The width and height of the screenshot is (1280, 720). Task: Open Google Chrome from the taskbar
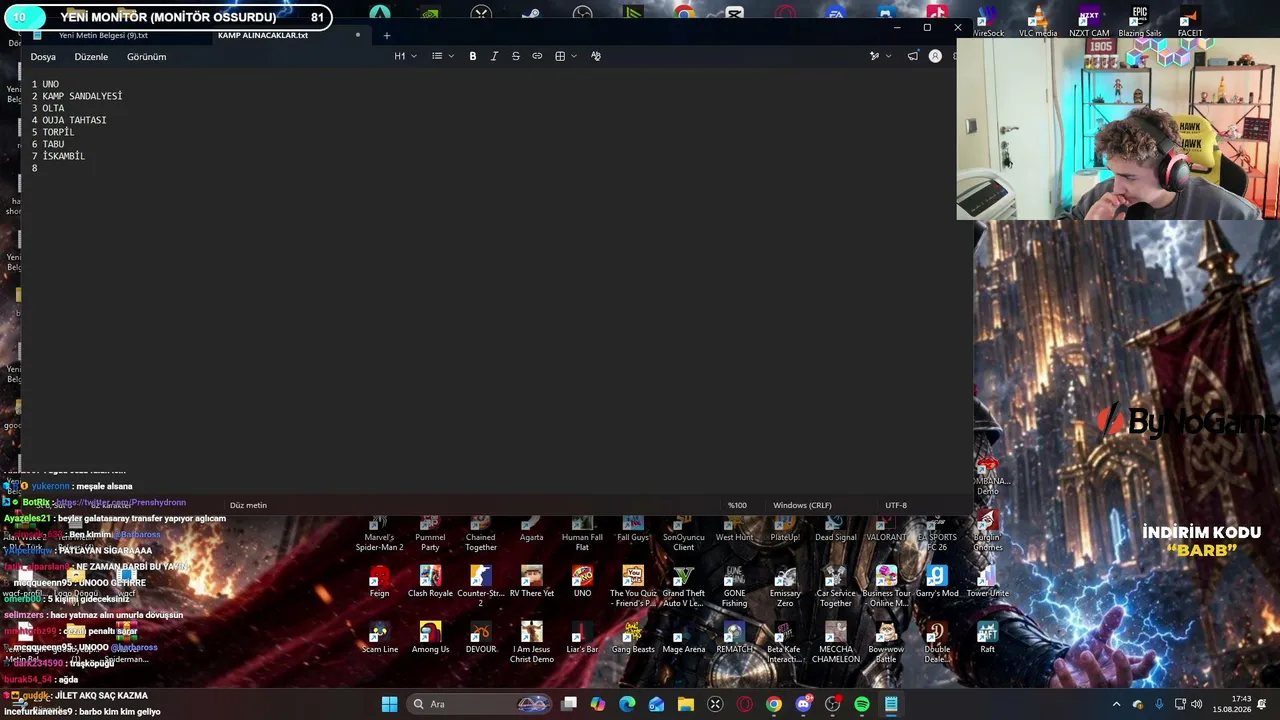pyautogui.click(x=774, y=704)
